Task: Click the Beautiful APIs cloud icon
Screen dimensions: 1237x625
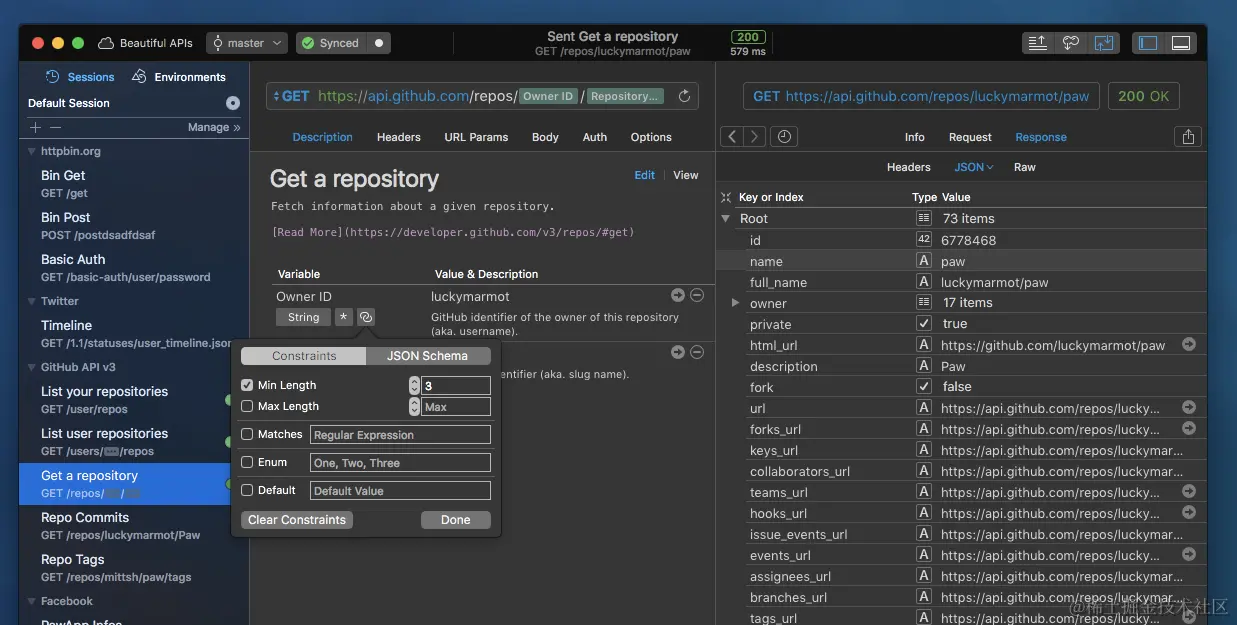Action: pyautogui.click(x=105, y=43)
